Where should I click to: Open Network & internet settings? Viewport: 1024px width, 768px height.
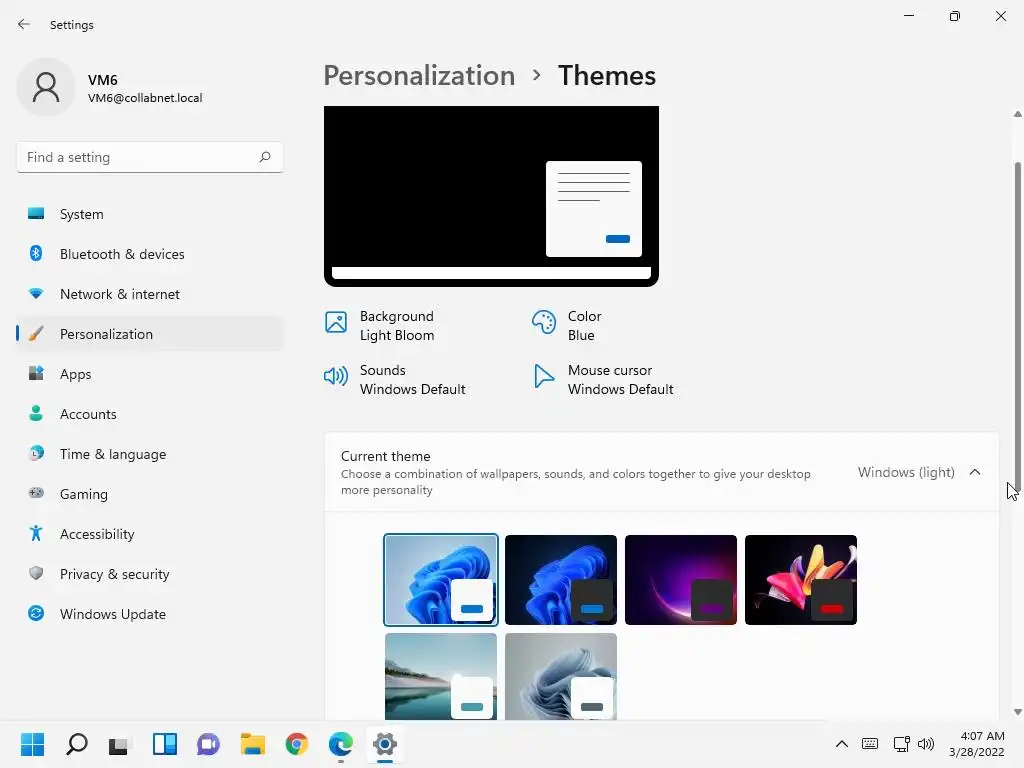pyautogui.click(x=150, y=294)
